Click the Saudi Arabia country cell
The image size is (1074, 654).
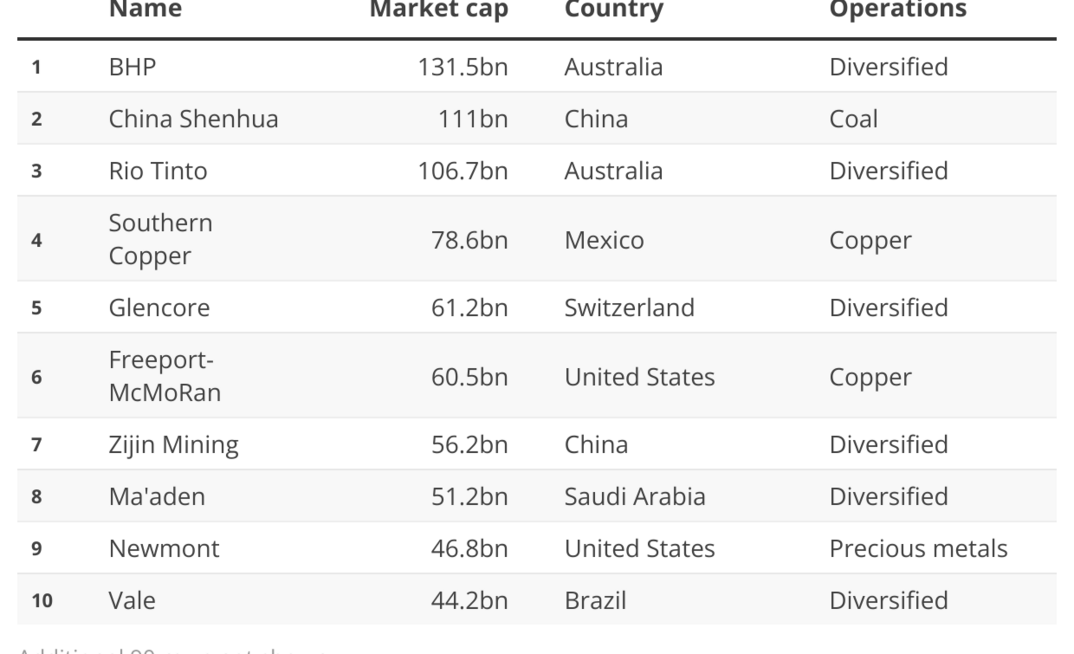[634, 496]
